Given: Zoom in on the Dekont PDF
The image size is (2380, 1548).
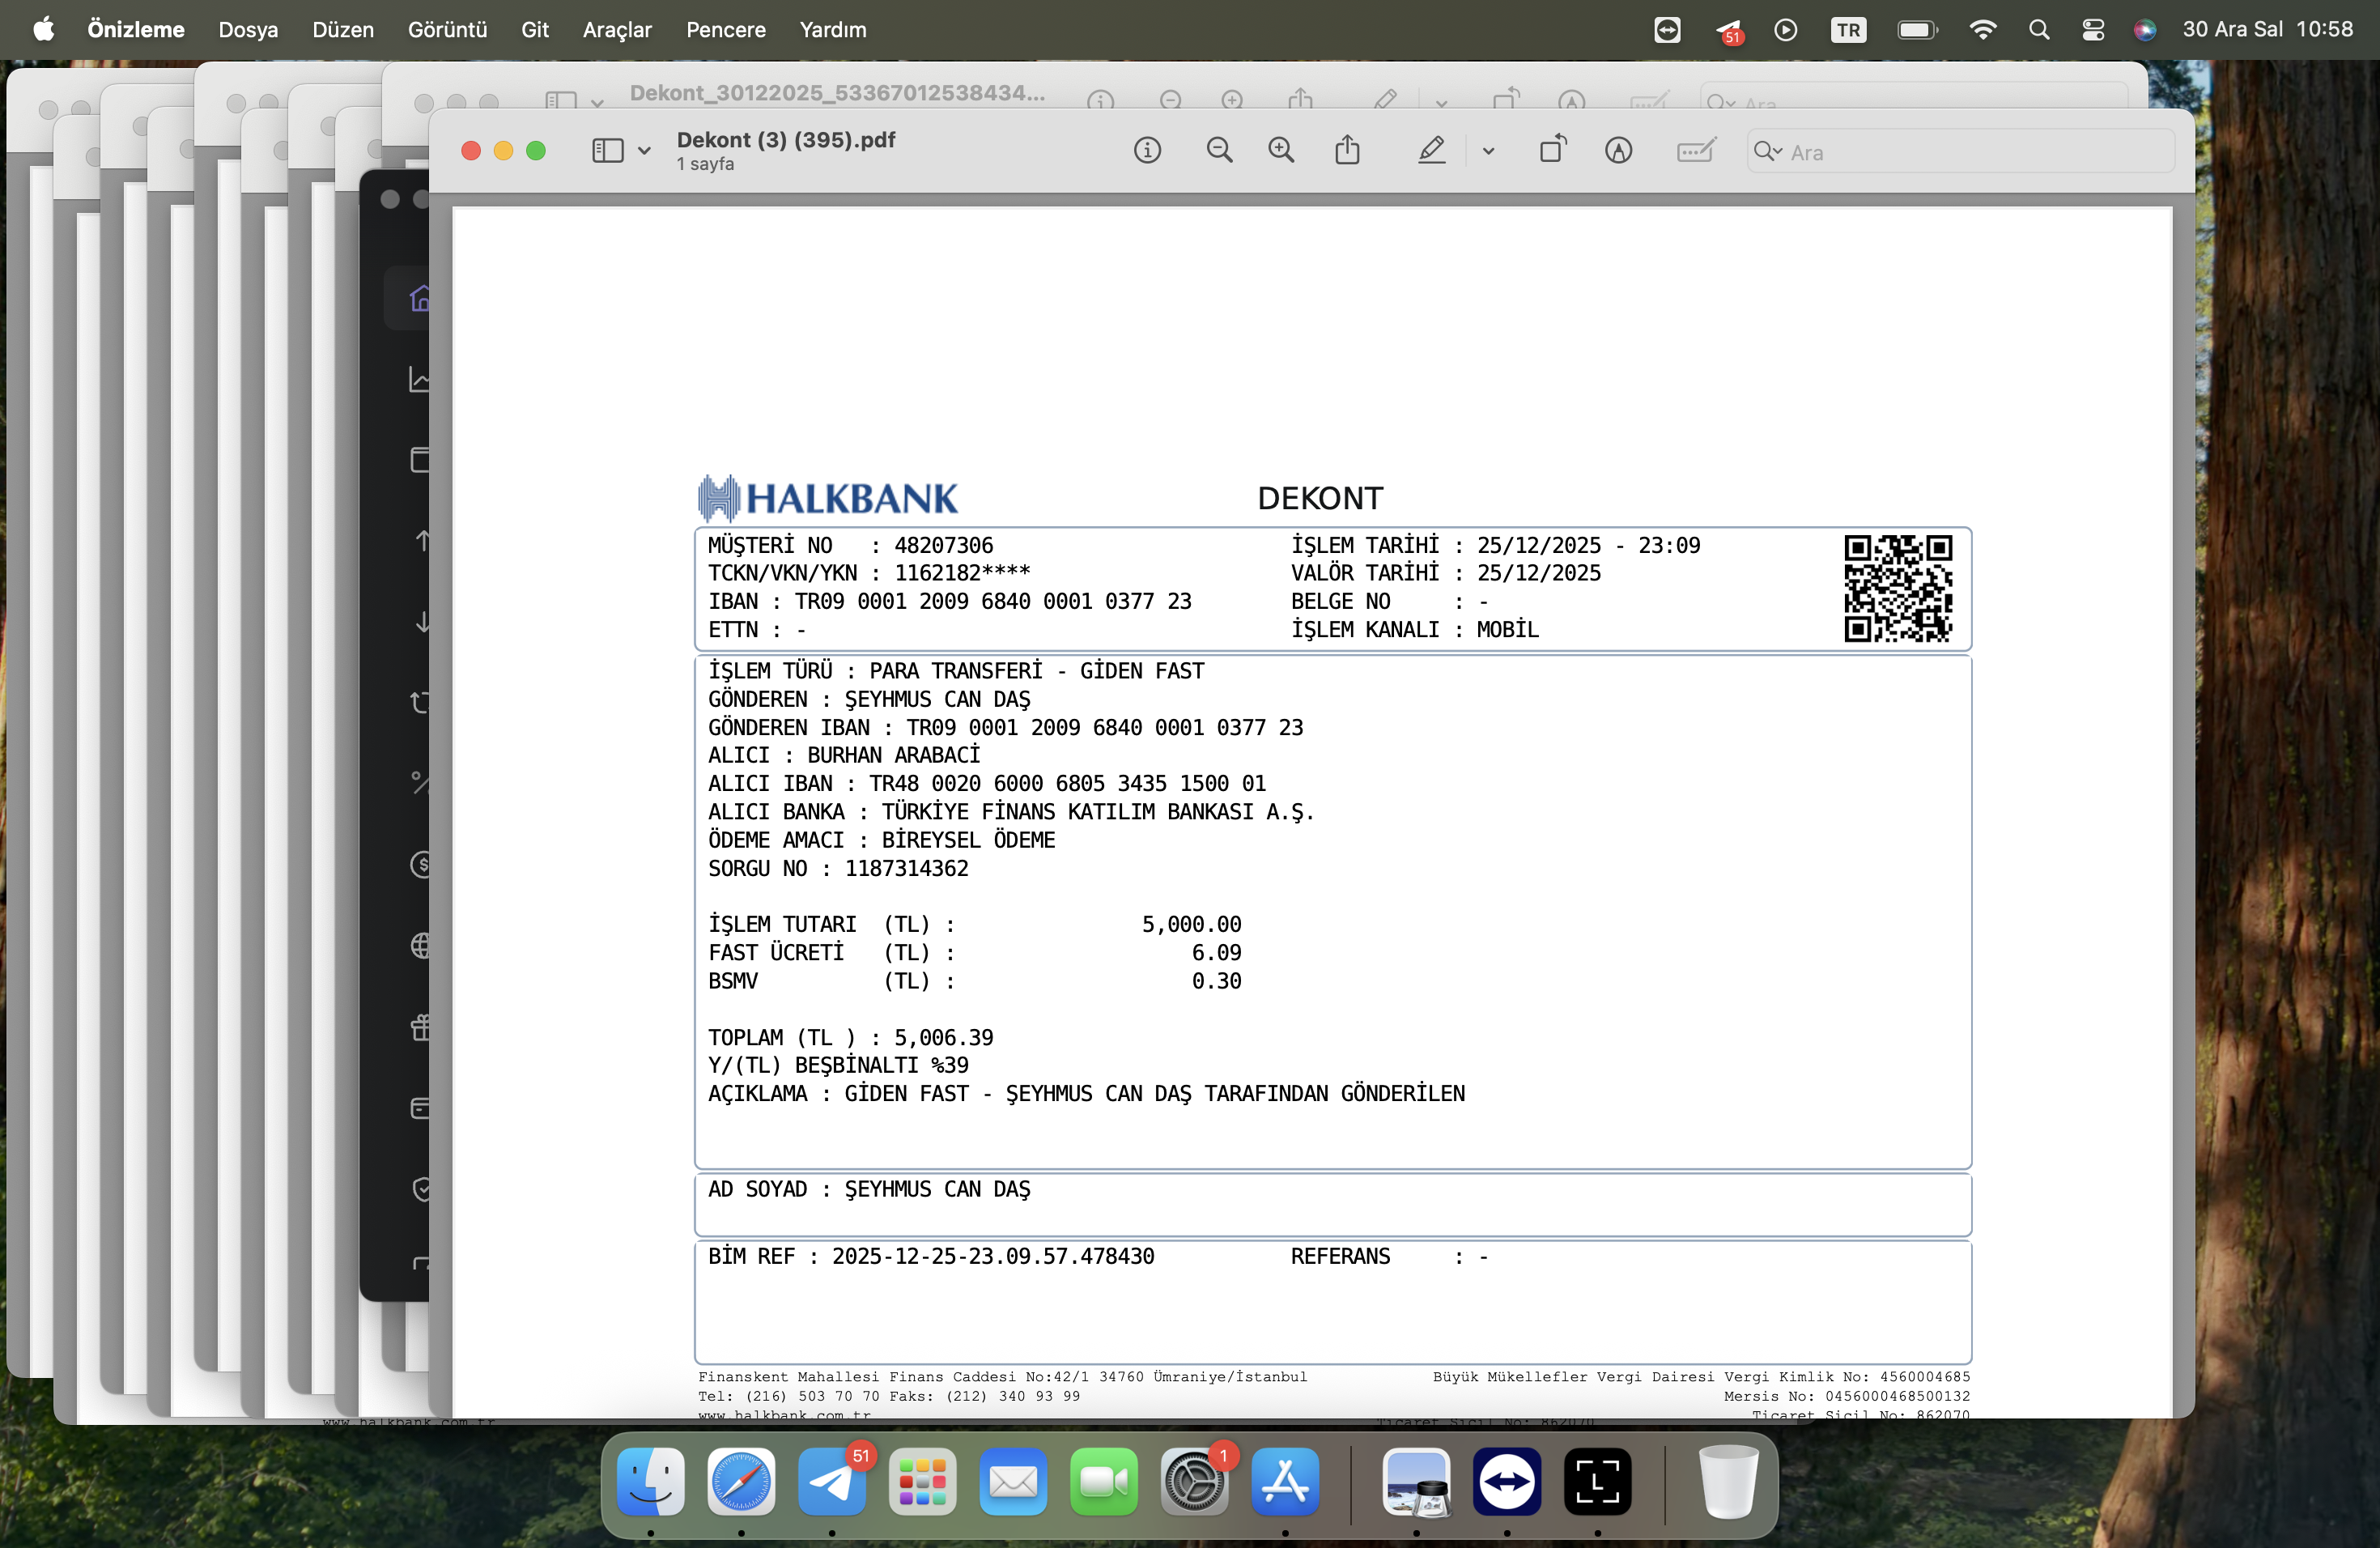Looking at the screenshot, I should [1281, 151].
